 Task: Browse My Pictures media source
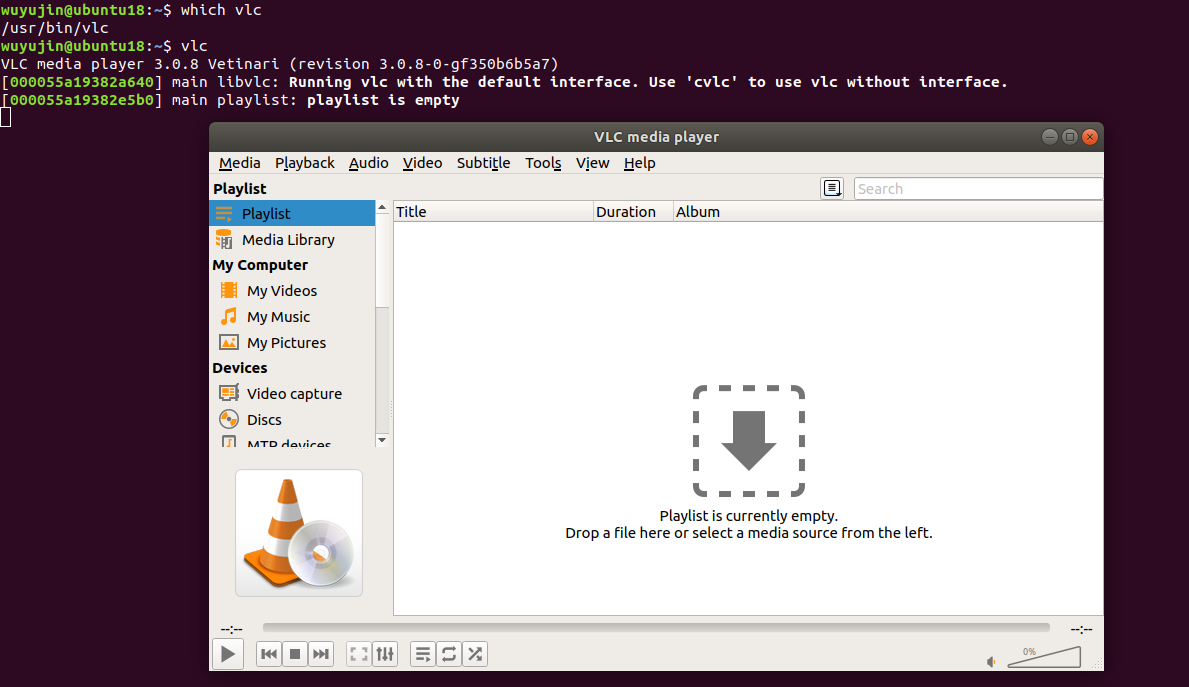pyautogui.click(x=286, y=342)
